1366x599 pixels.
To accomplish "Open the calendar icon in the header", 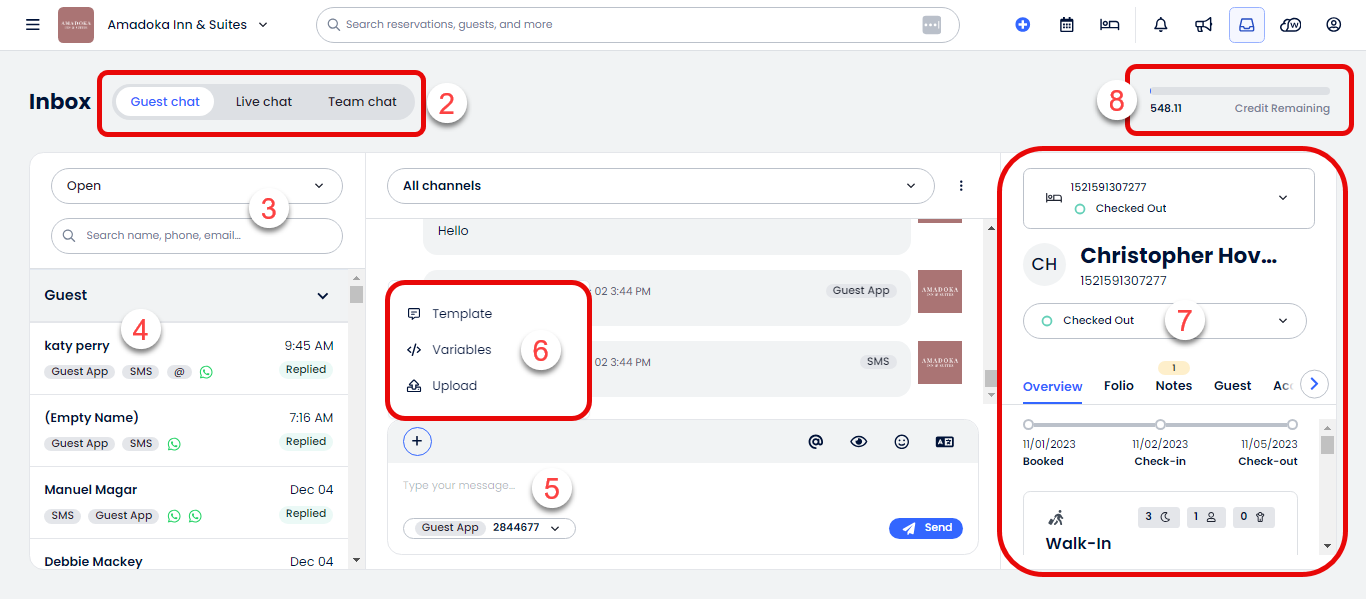I will (x=1067, y=25).
